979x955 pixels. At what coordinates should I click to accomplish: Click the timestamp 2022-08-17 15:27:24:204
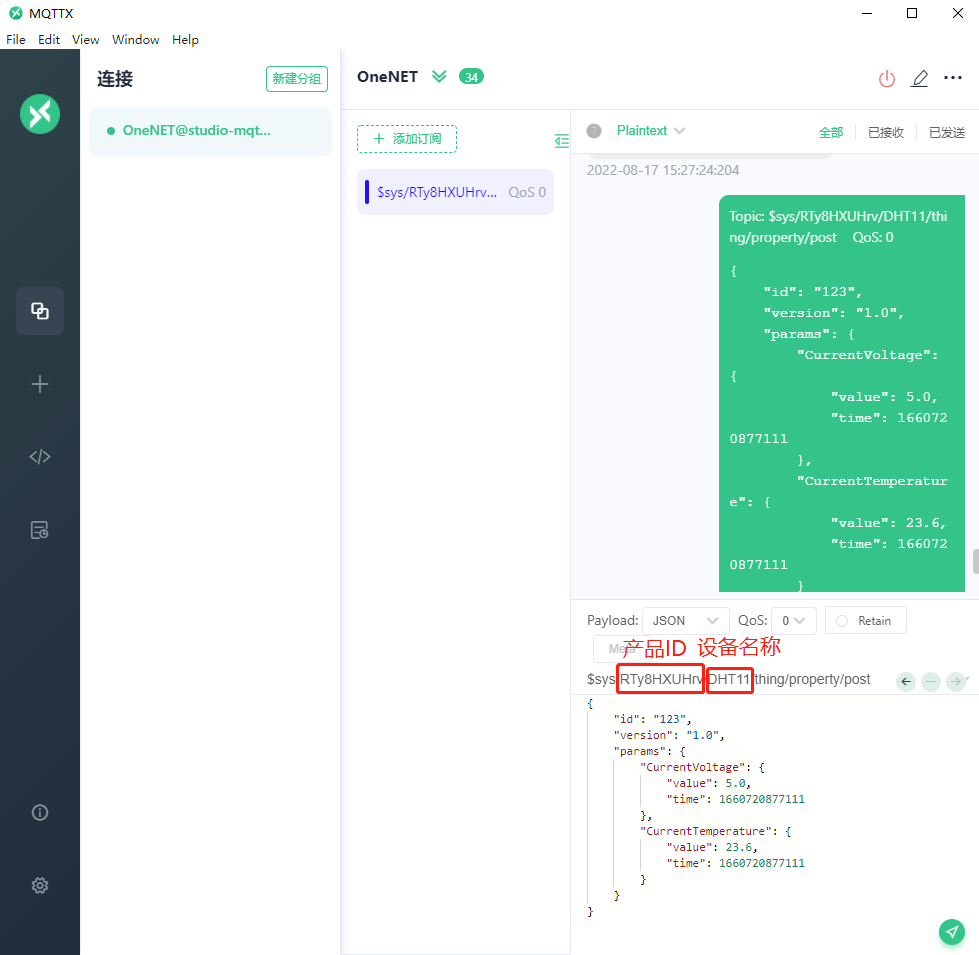click(662, 170)
